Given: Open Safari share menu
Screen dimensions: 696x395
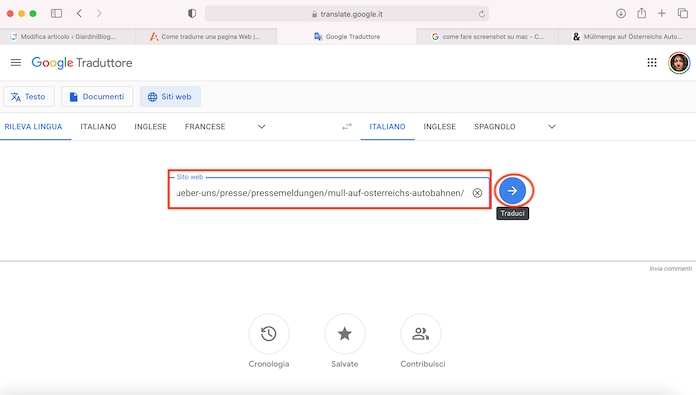Looking at the screenshot, I should click(641, 13).
